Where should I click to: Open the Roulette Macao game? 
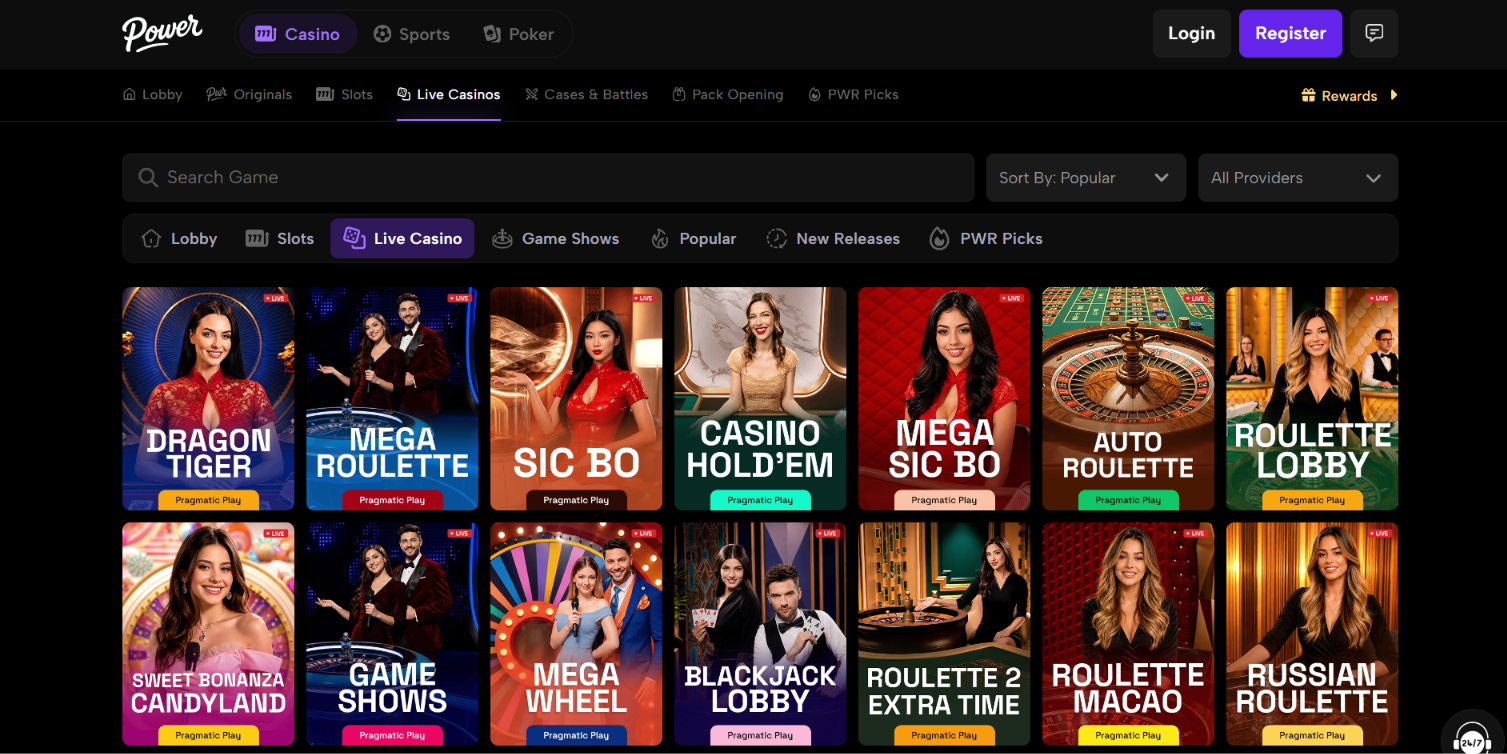click(x=1128, y=634)
